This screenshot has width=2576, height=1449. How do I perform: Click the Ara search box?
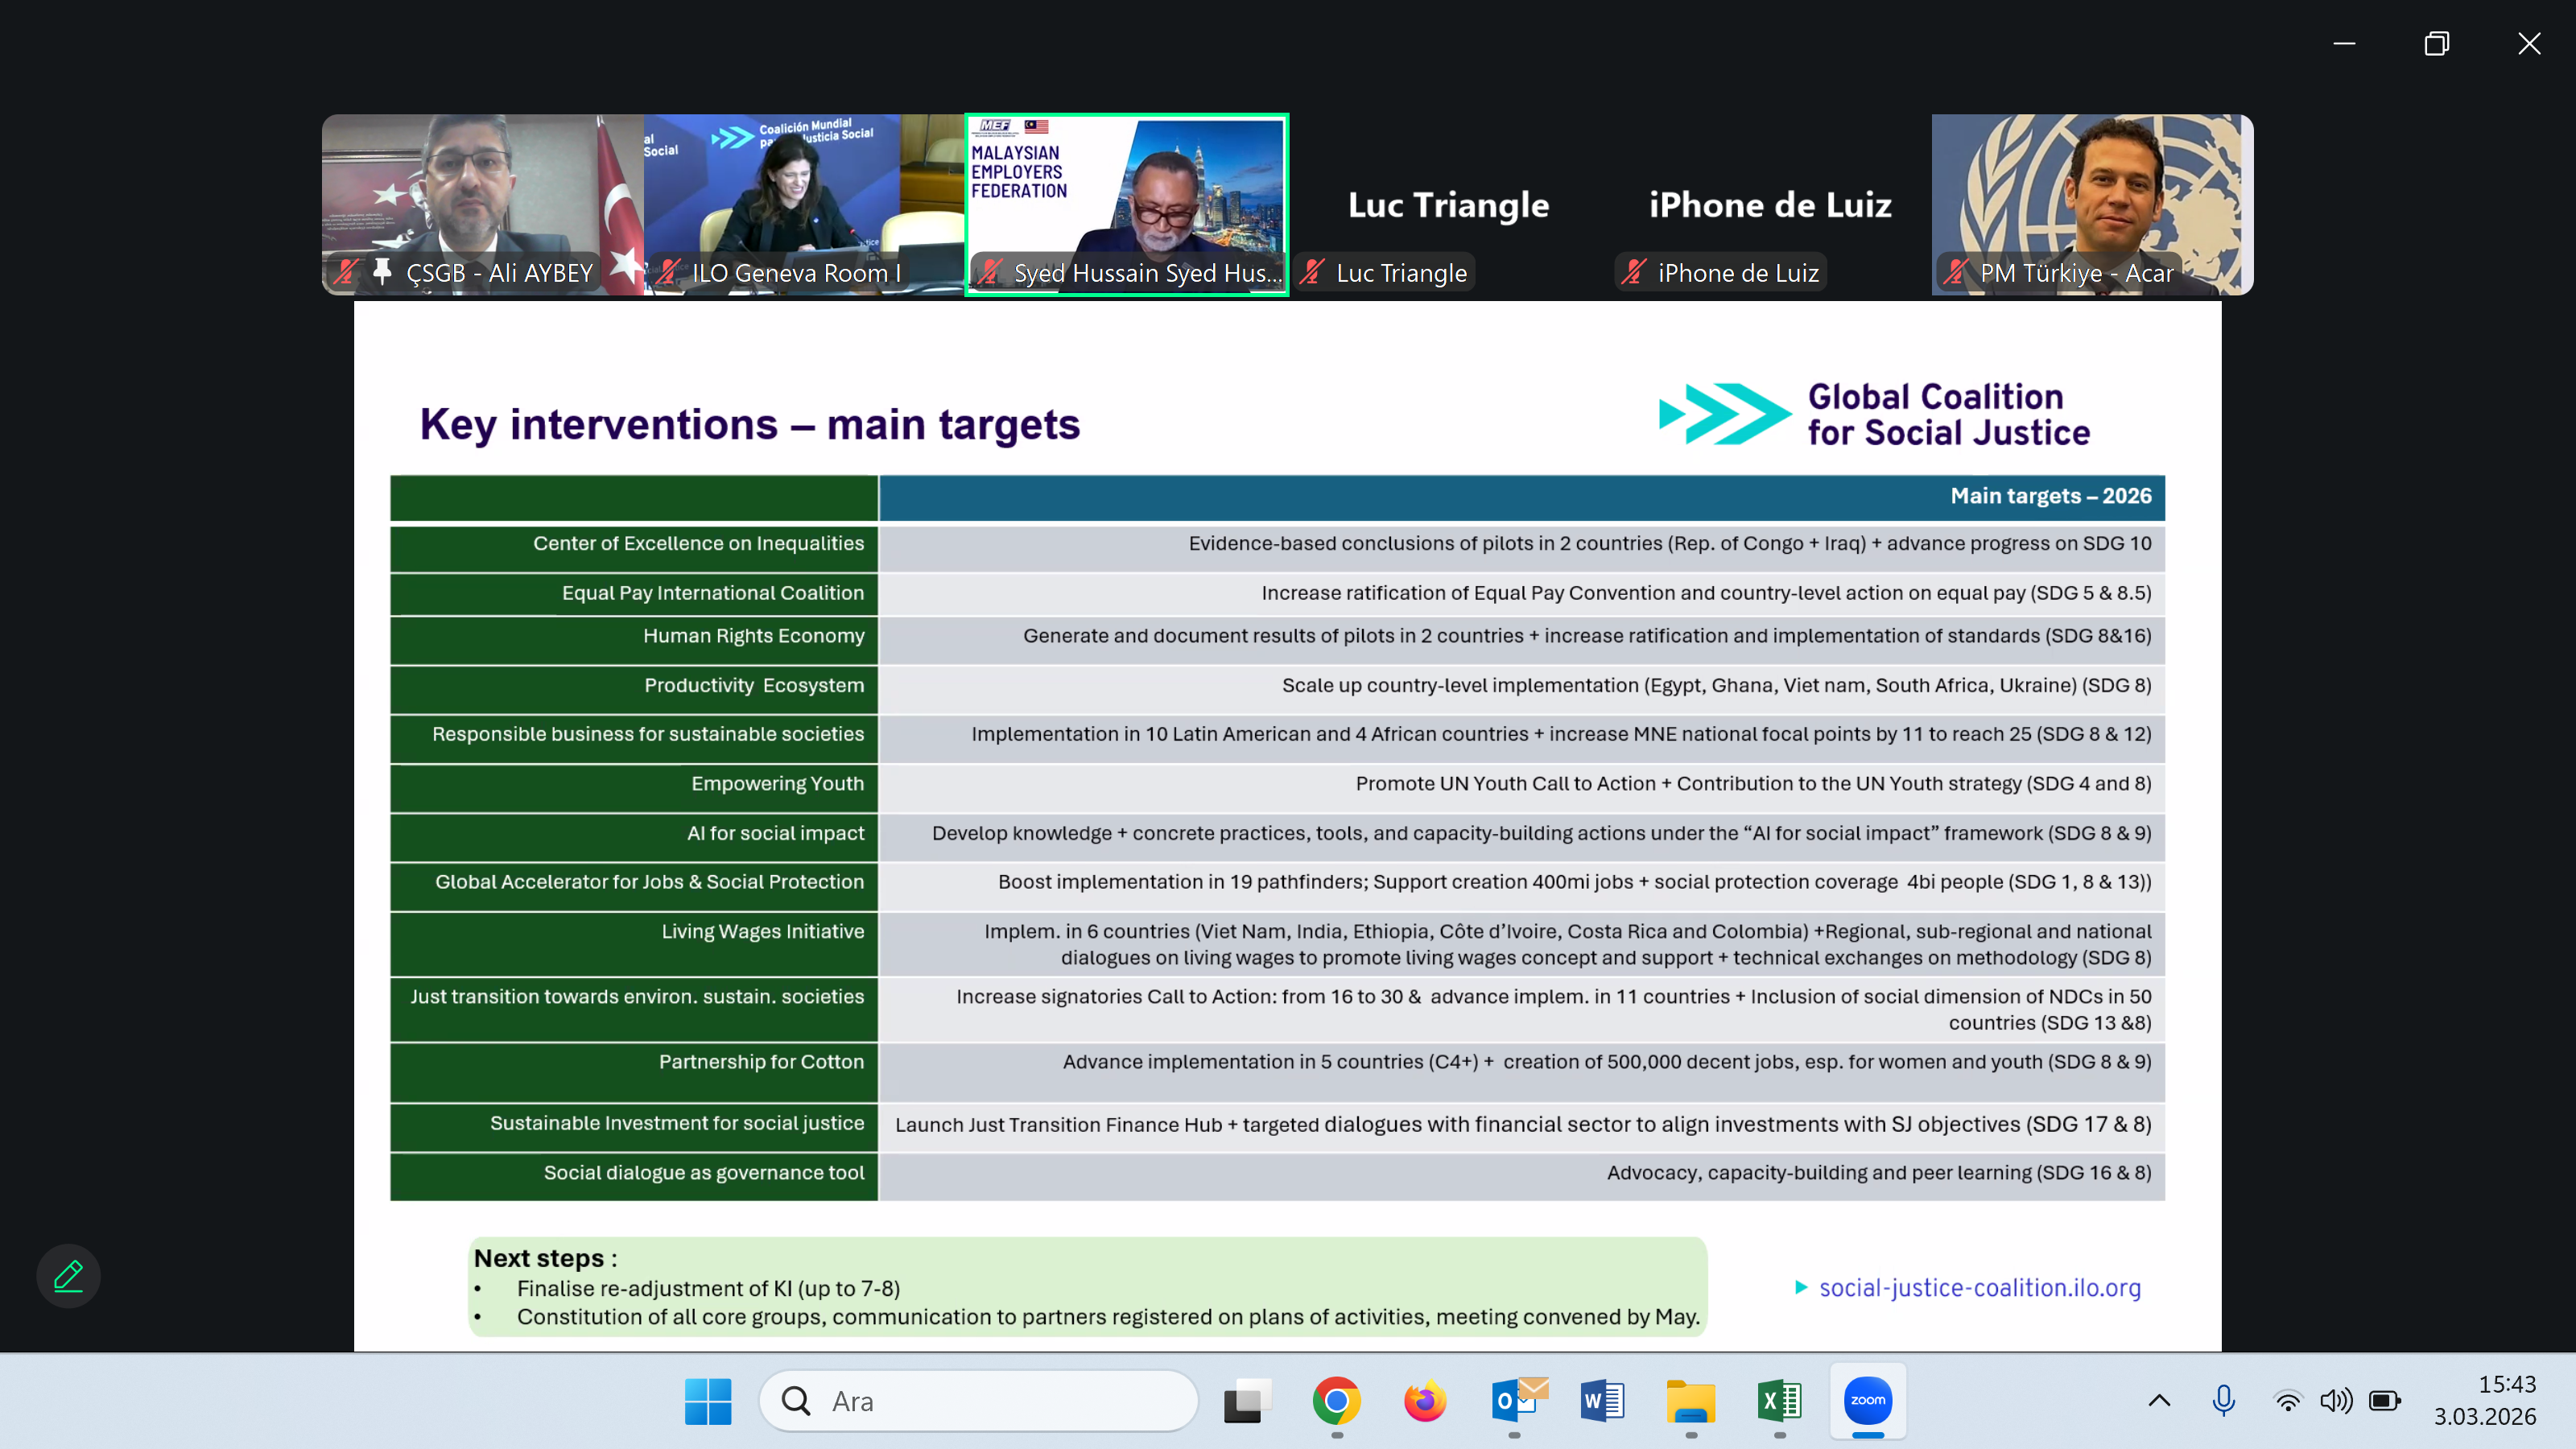click(978, 1401)
